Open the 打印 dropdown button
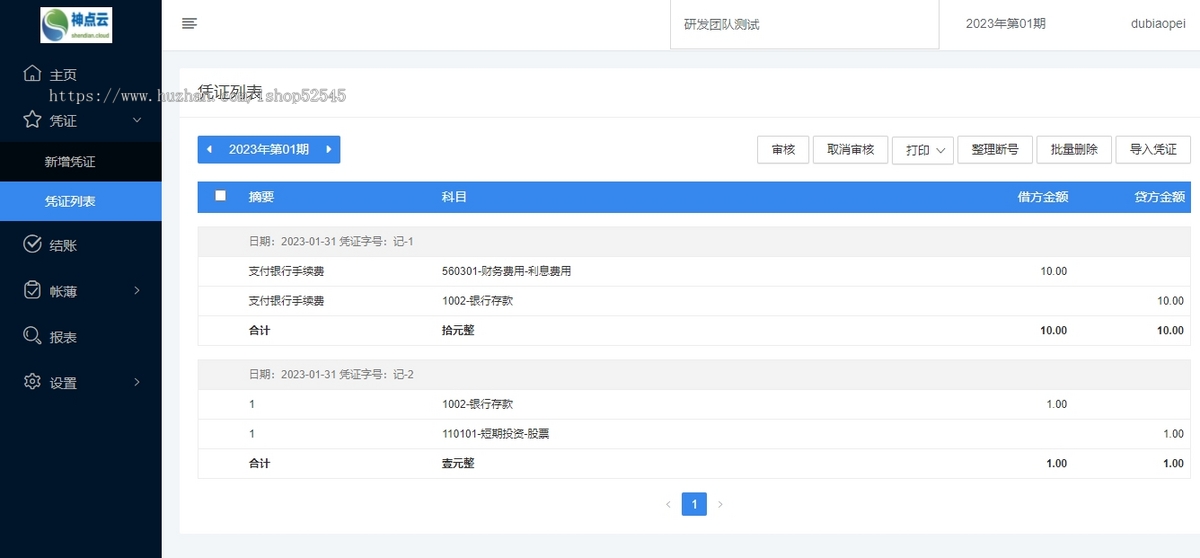Screen dimensions: 1200x558 [x=923, y=150]
